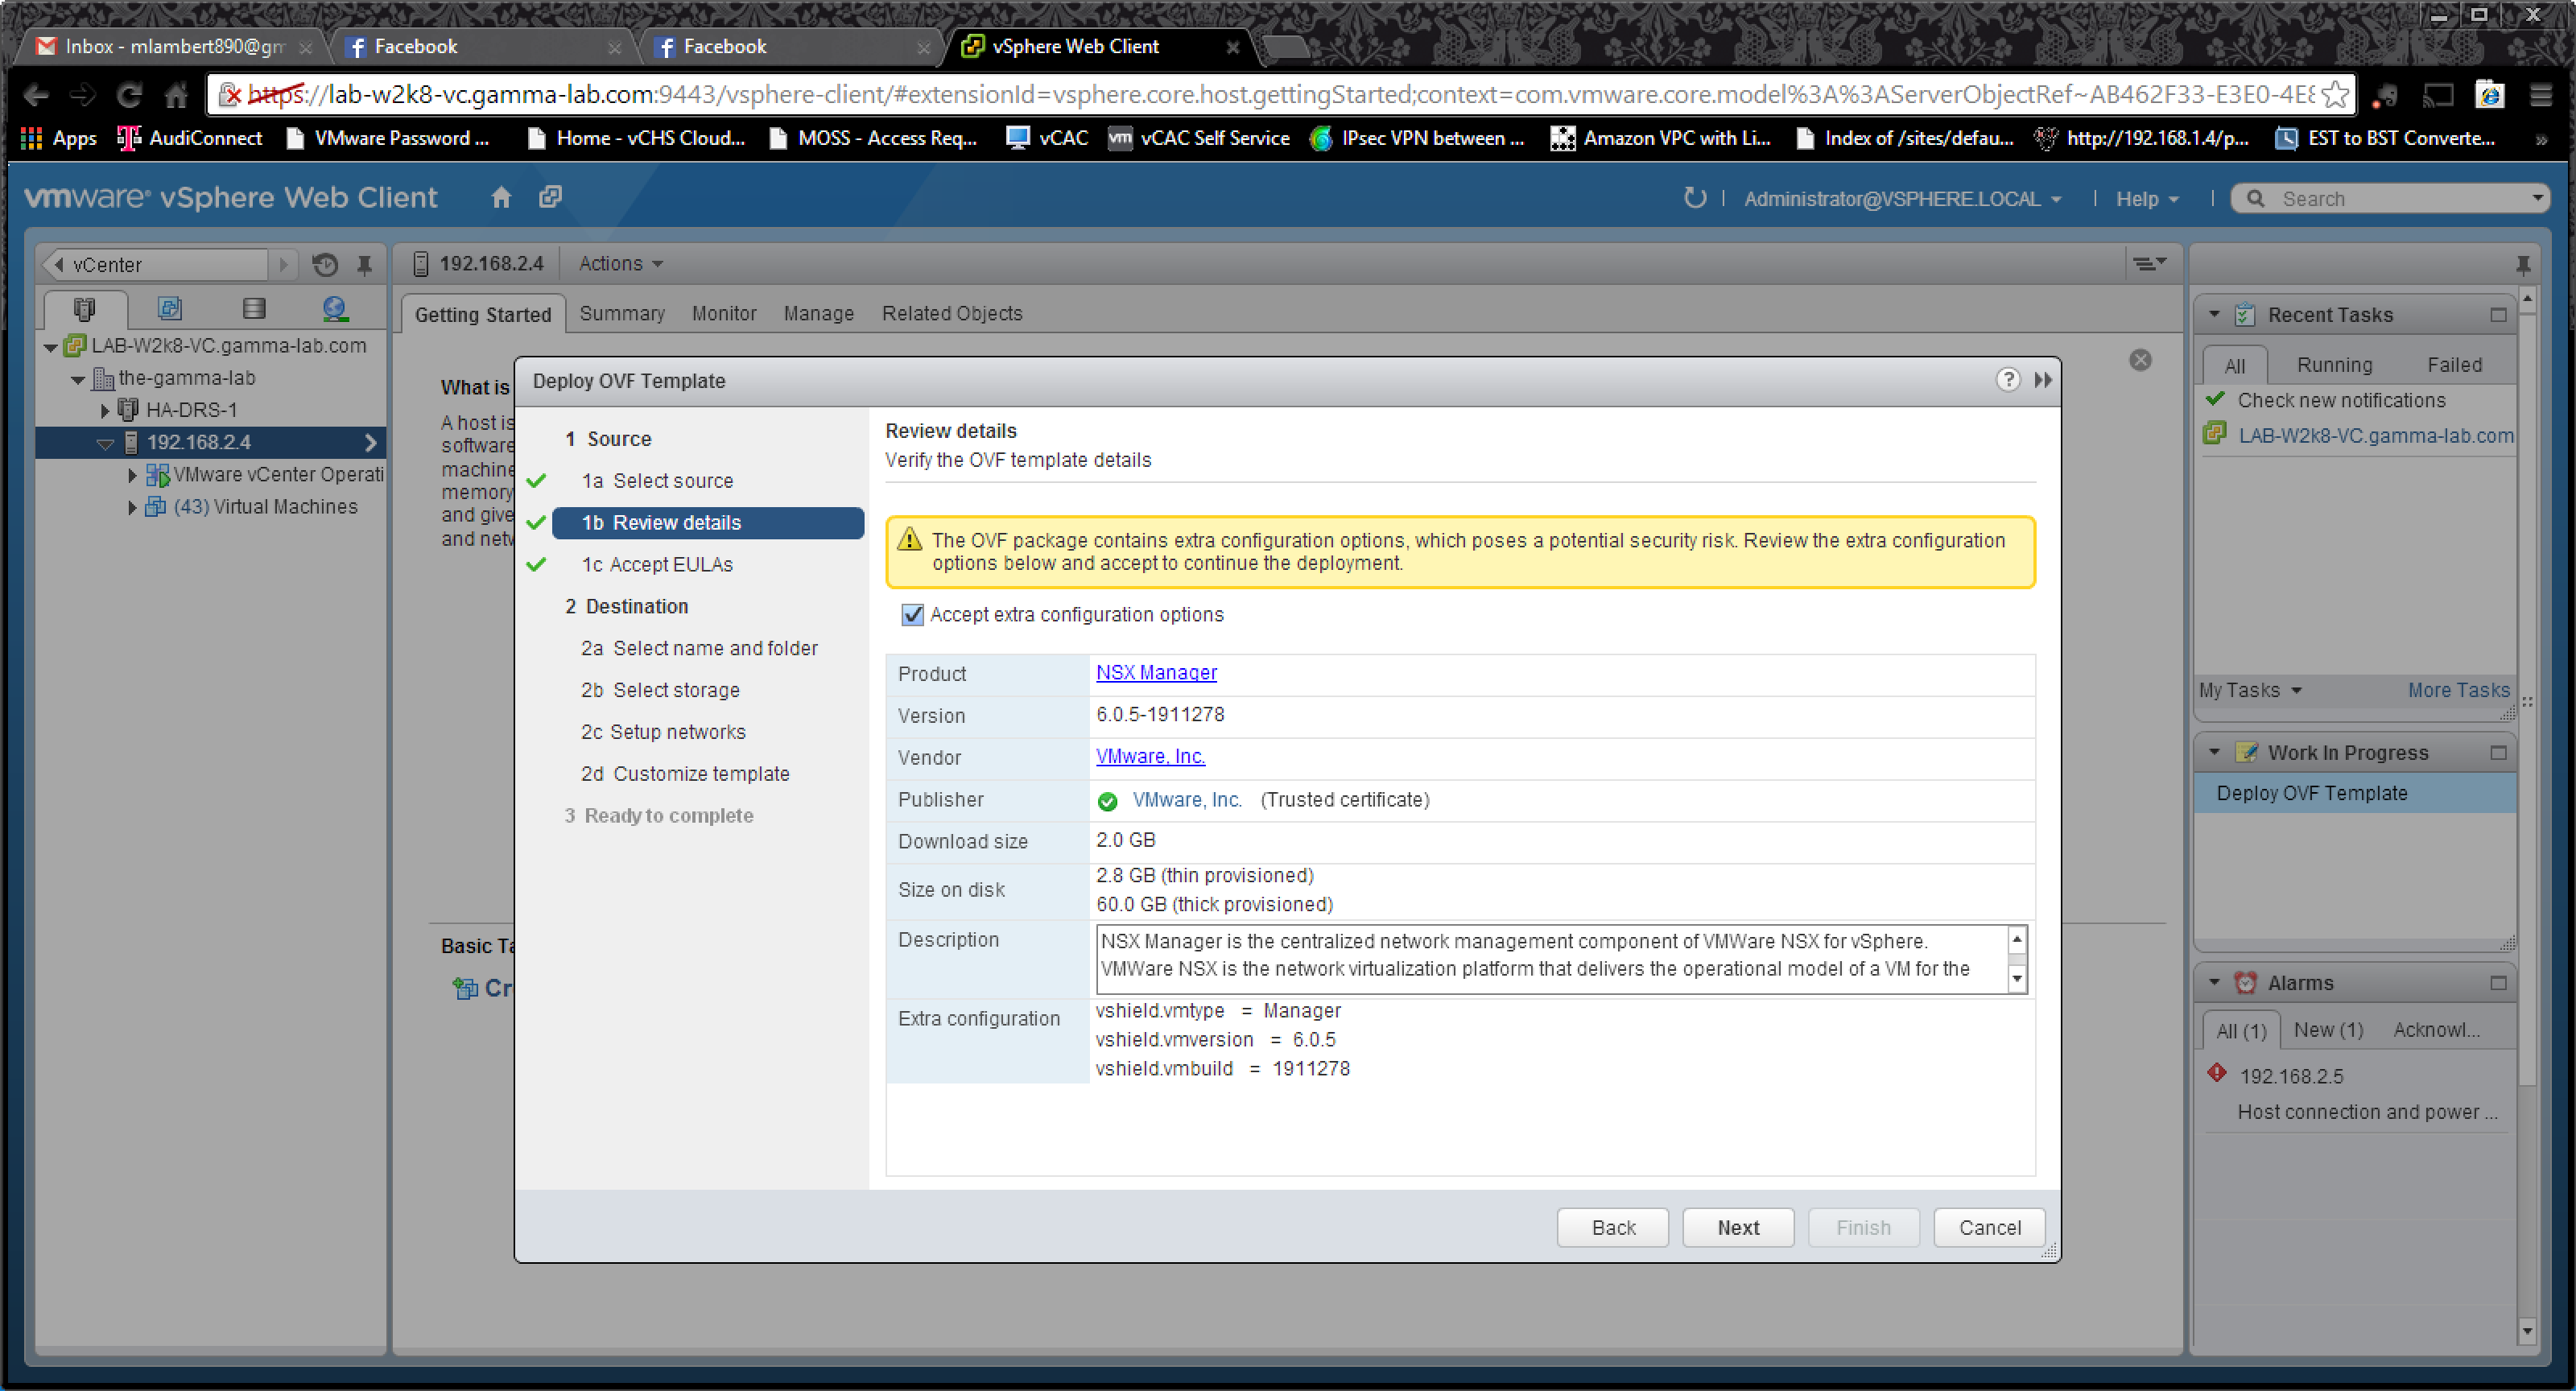Open the Actions dropdown menu
The width and height of the screenshot is (2576, 1391).
[620, 264]
